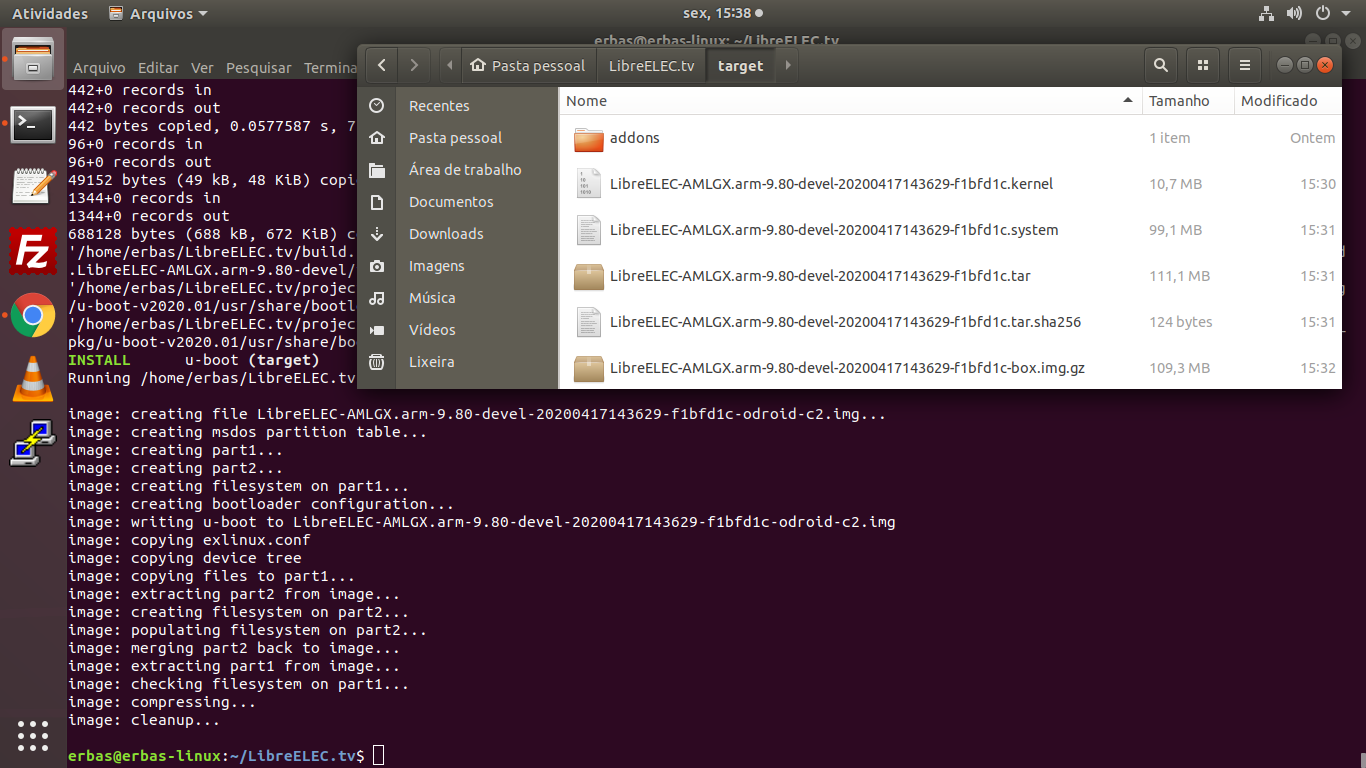Open FileZilla from the dock
Image resolution: width=1366 pixels, height=768 pixels.
point(32,251)
